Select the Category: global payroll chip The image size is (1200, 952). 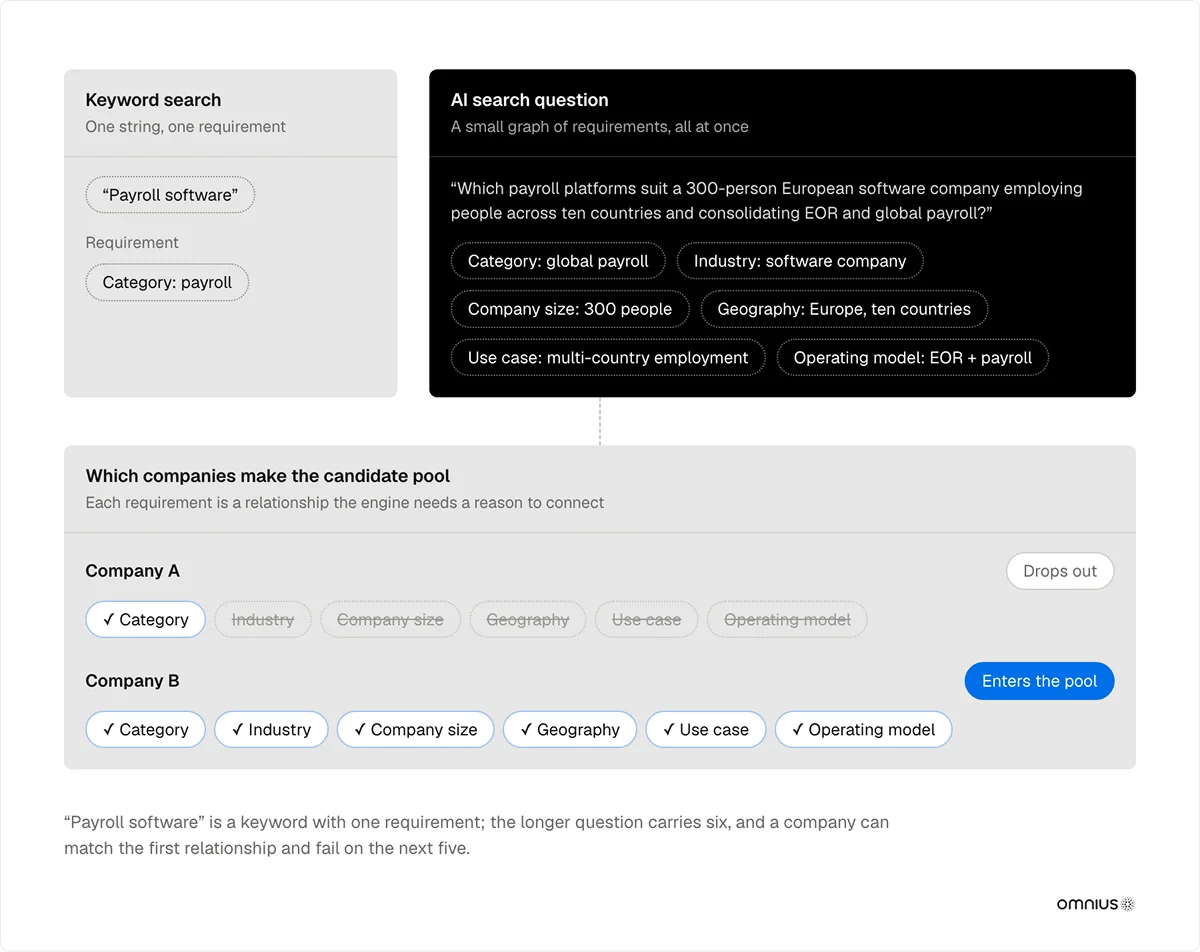click(558, 261)
